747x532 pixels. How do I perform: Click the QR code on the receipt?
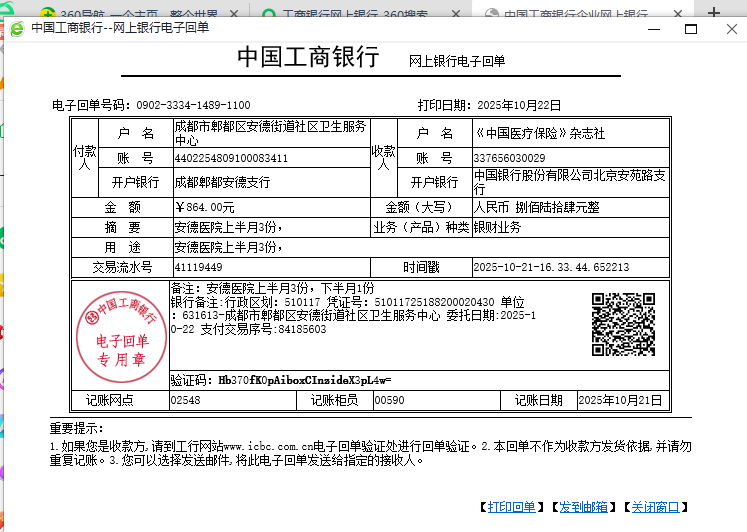622,323
